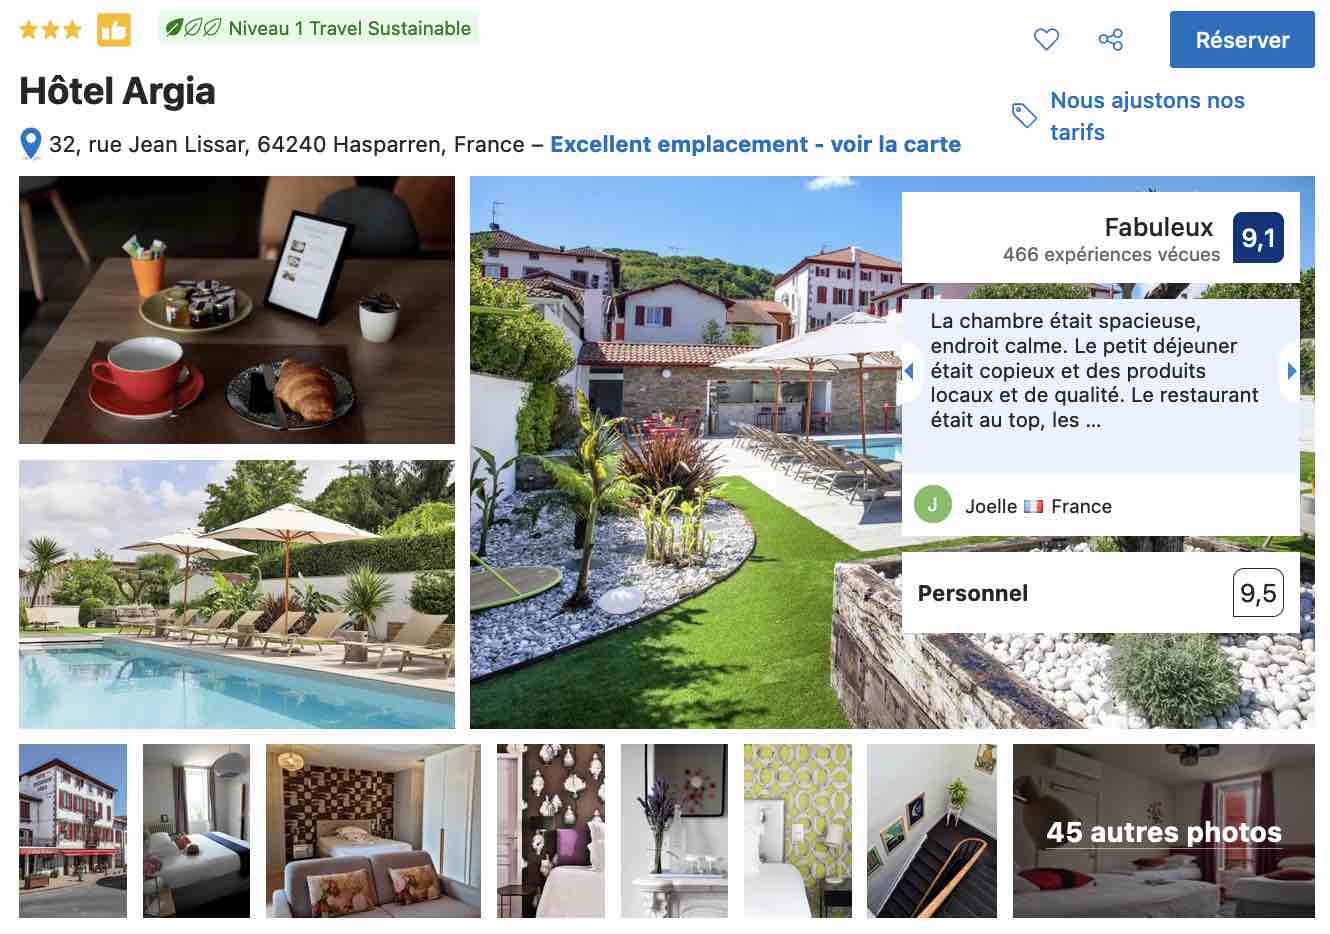
Task: Open the hotel facade thumbnail
Action: (73, 831)
